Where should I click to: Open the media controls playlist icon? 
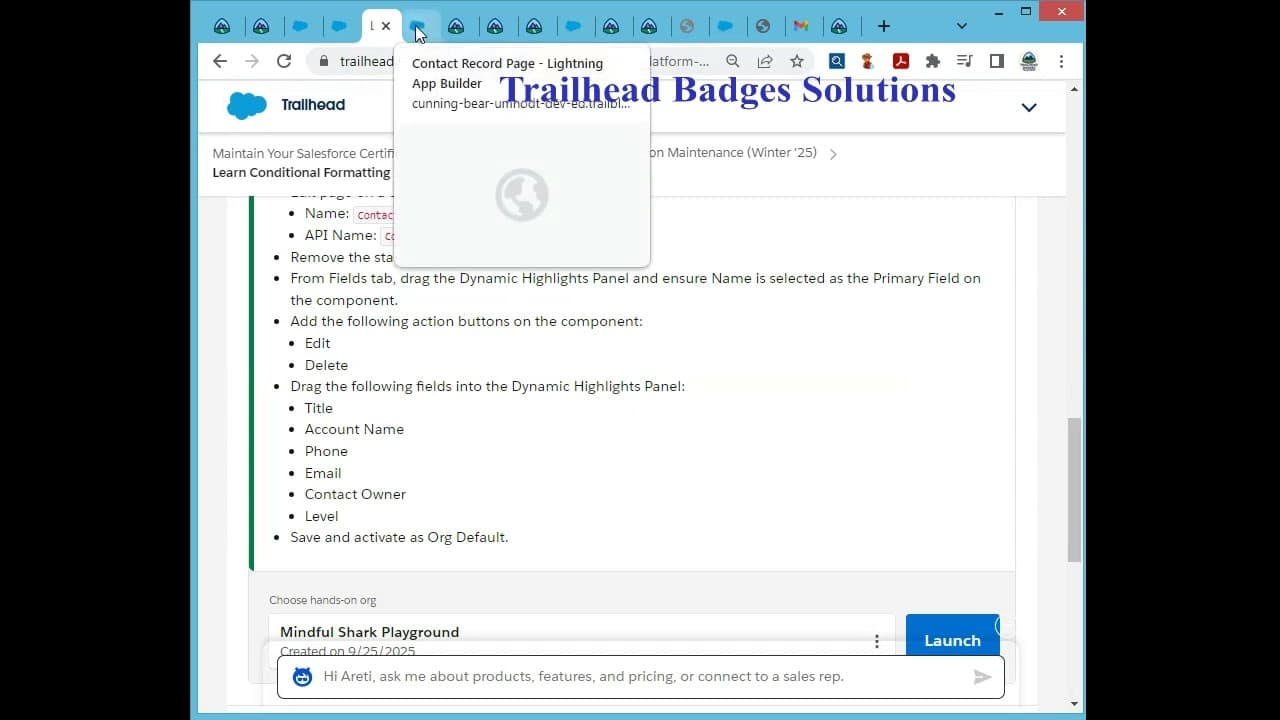click(965, 61)
